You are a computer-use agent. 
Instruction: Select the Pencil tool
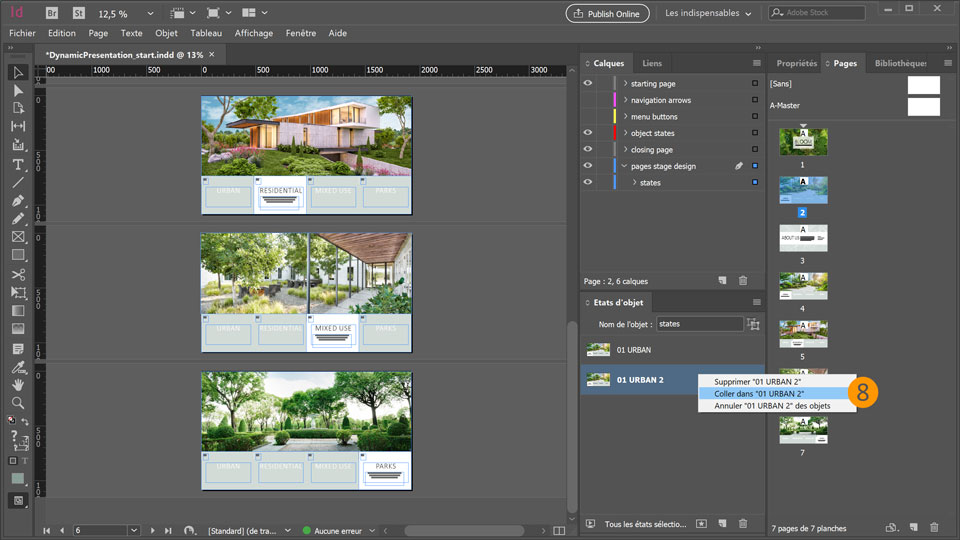pos(18,219)
